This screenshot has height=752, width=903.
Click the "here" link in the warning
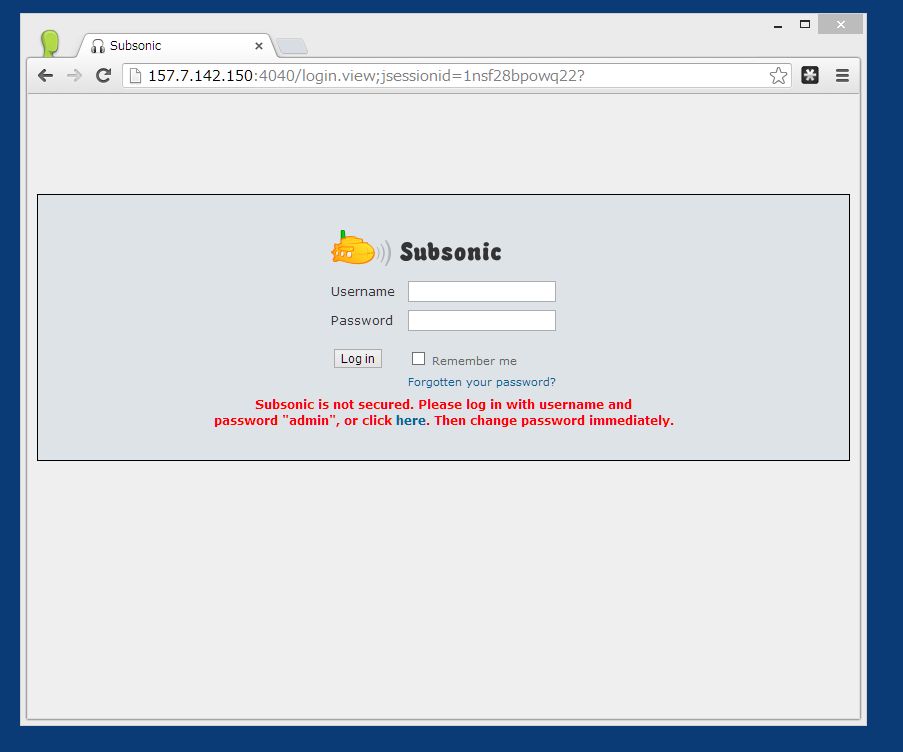coord(411,420)
